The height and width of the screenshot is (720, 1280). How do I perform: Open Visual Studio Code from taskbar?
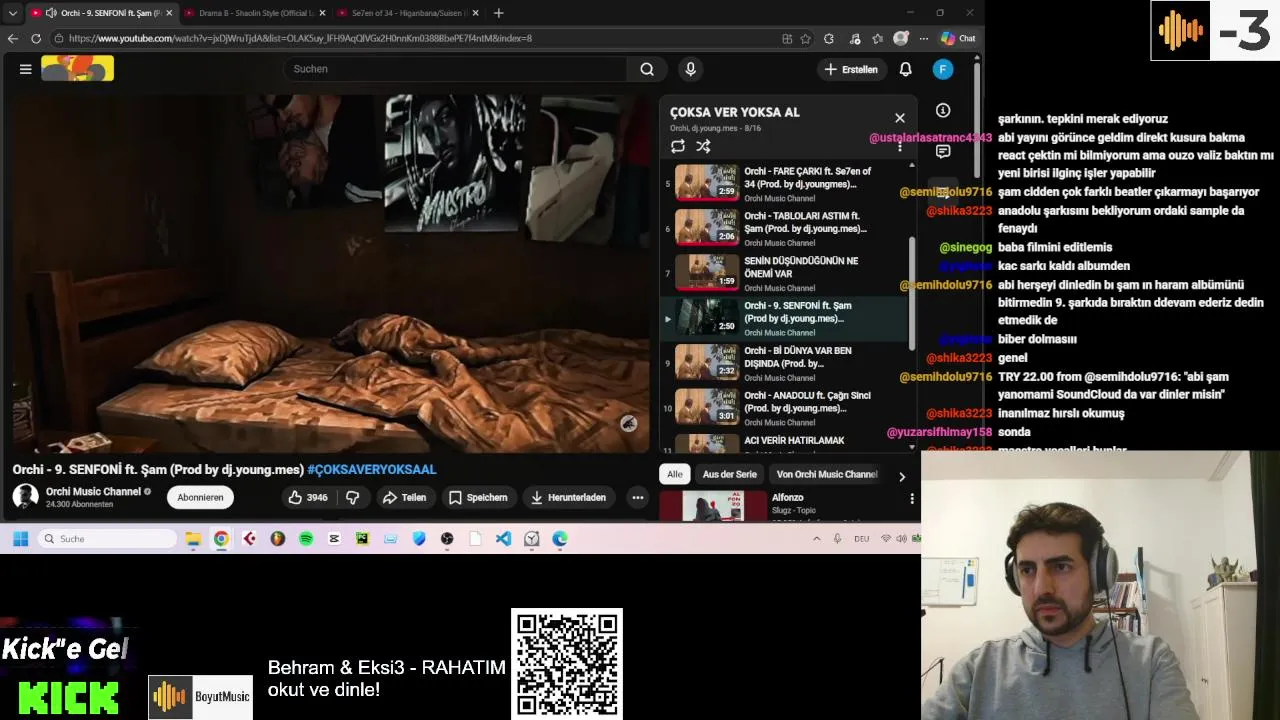(503, 538)
